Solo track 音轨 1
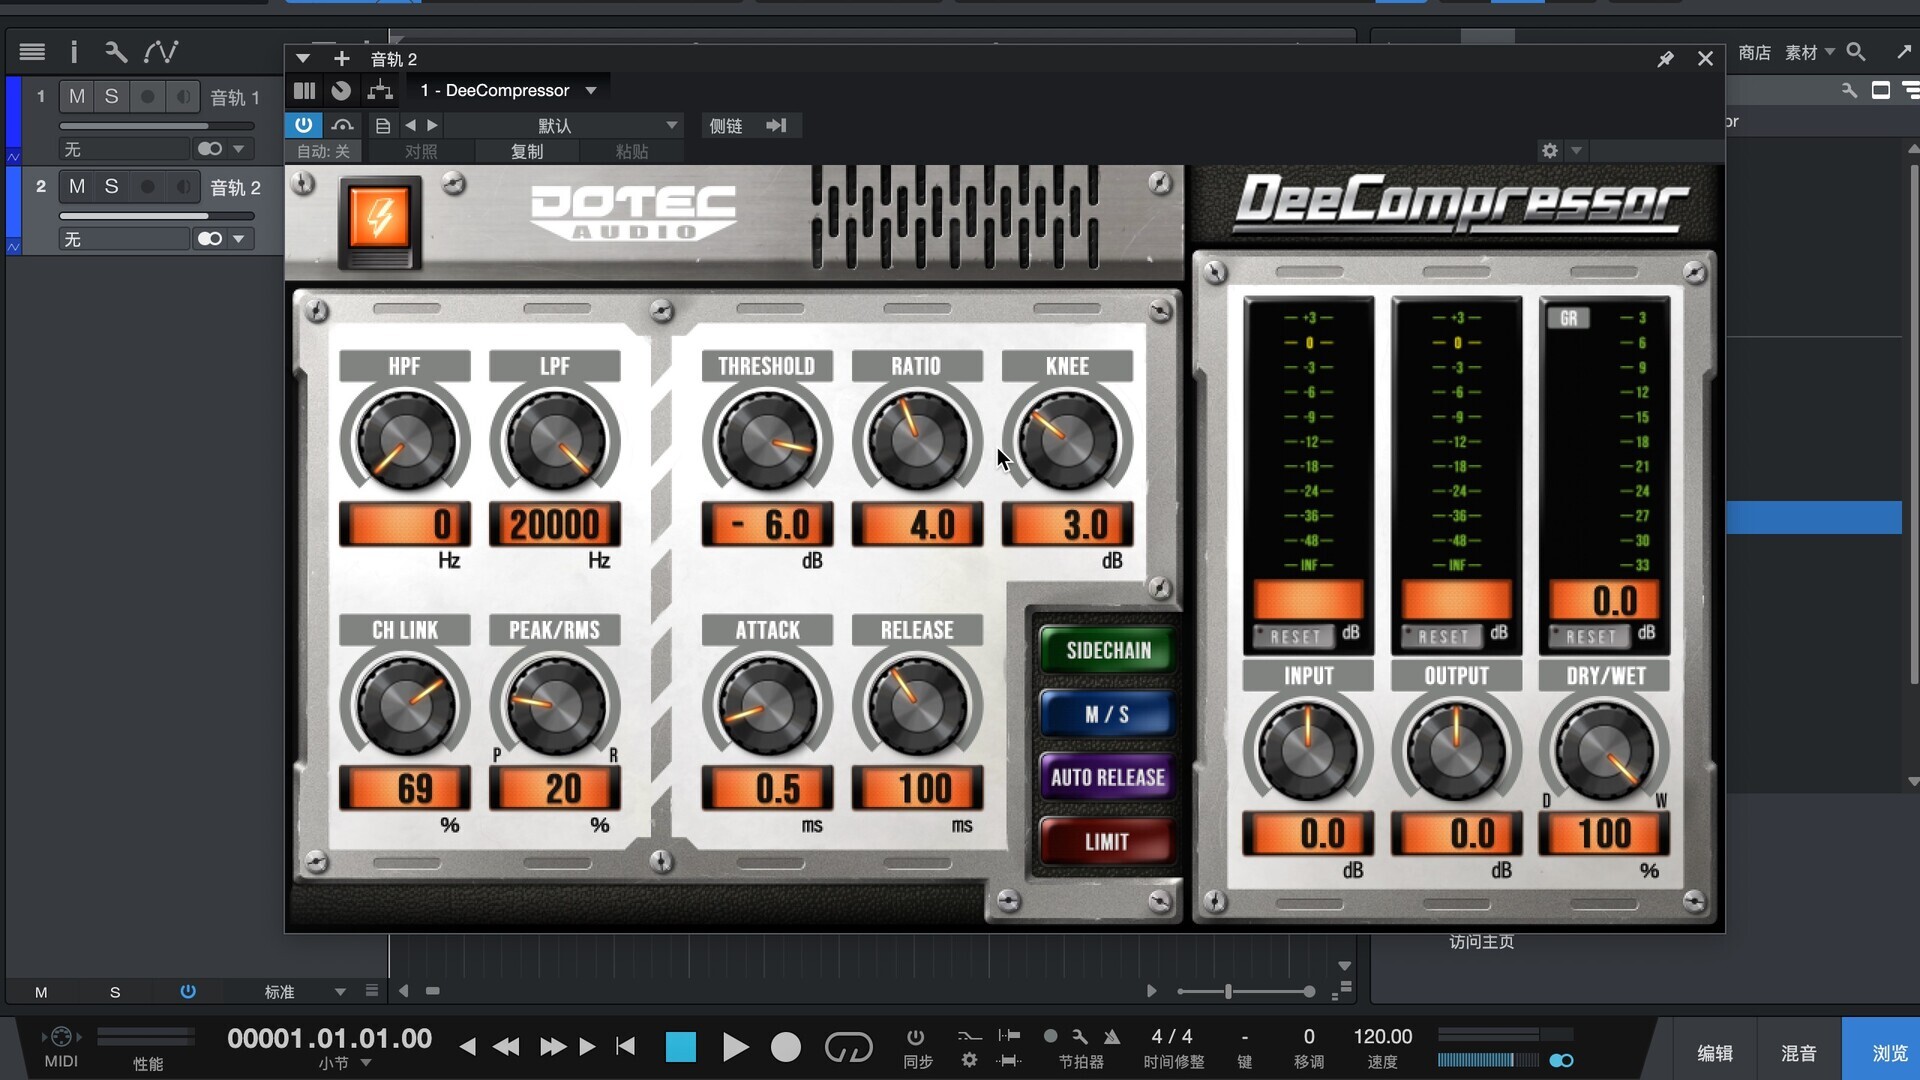The image size is (1920, 1080). pyautogui.click(x=111, y=97)
